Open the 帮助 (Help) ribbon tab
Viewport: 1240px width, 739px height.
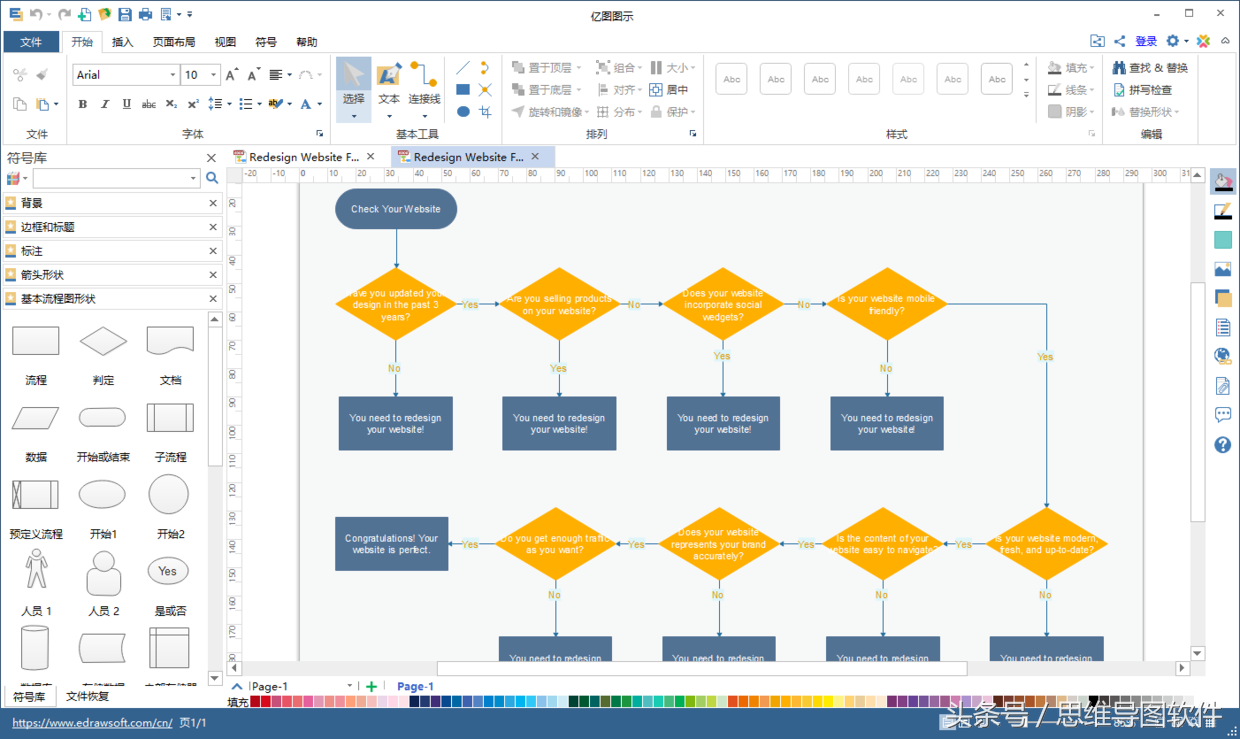[306, 42]
